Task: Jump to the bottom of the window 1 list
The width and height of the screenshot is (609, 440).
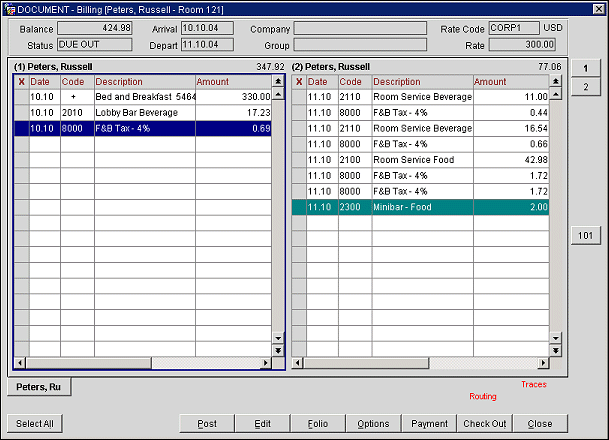Action: click(x=278, y=349)
